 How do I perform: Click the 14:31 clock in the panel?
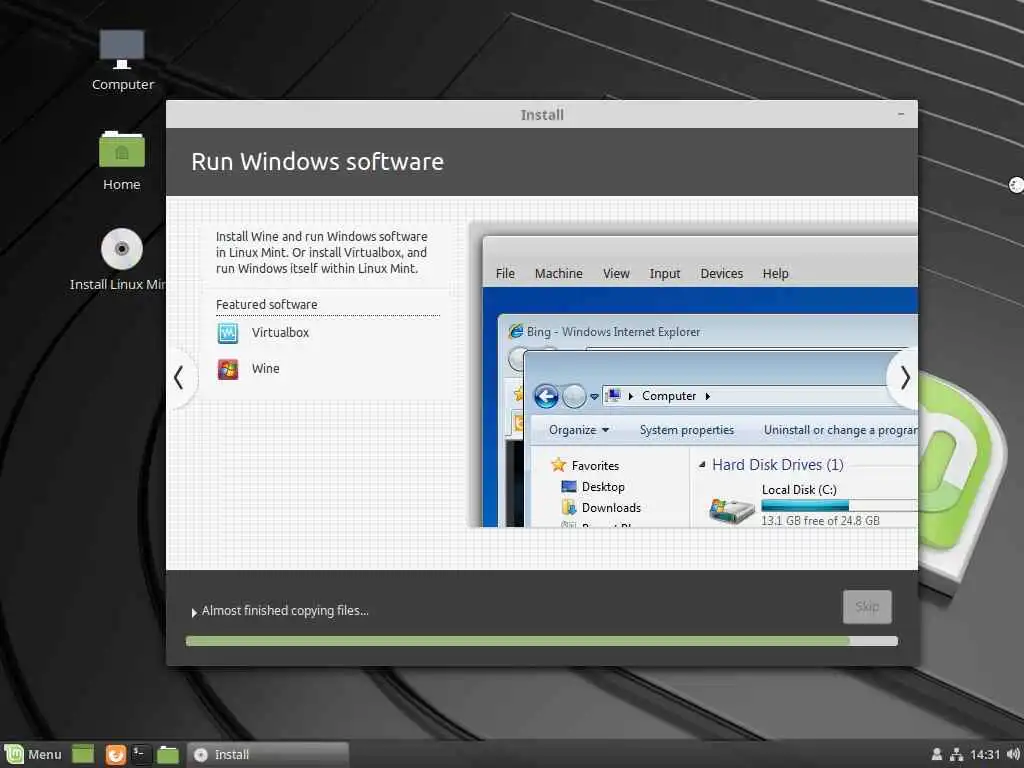(985, 754)
